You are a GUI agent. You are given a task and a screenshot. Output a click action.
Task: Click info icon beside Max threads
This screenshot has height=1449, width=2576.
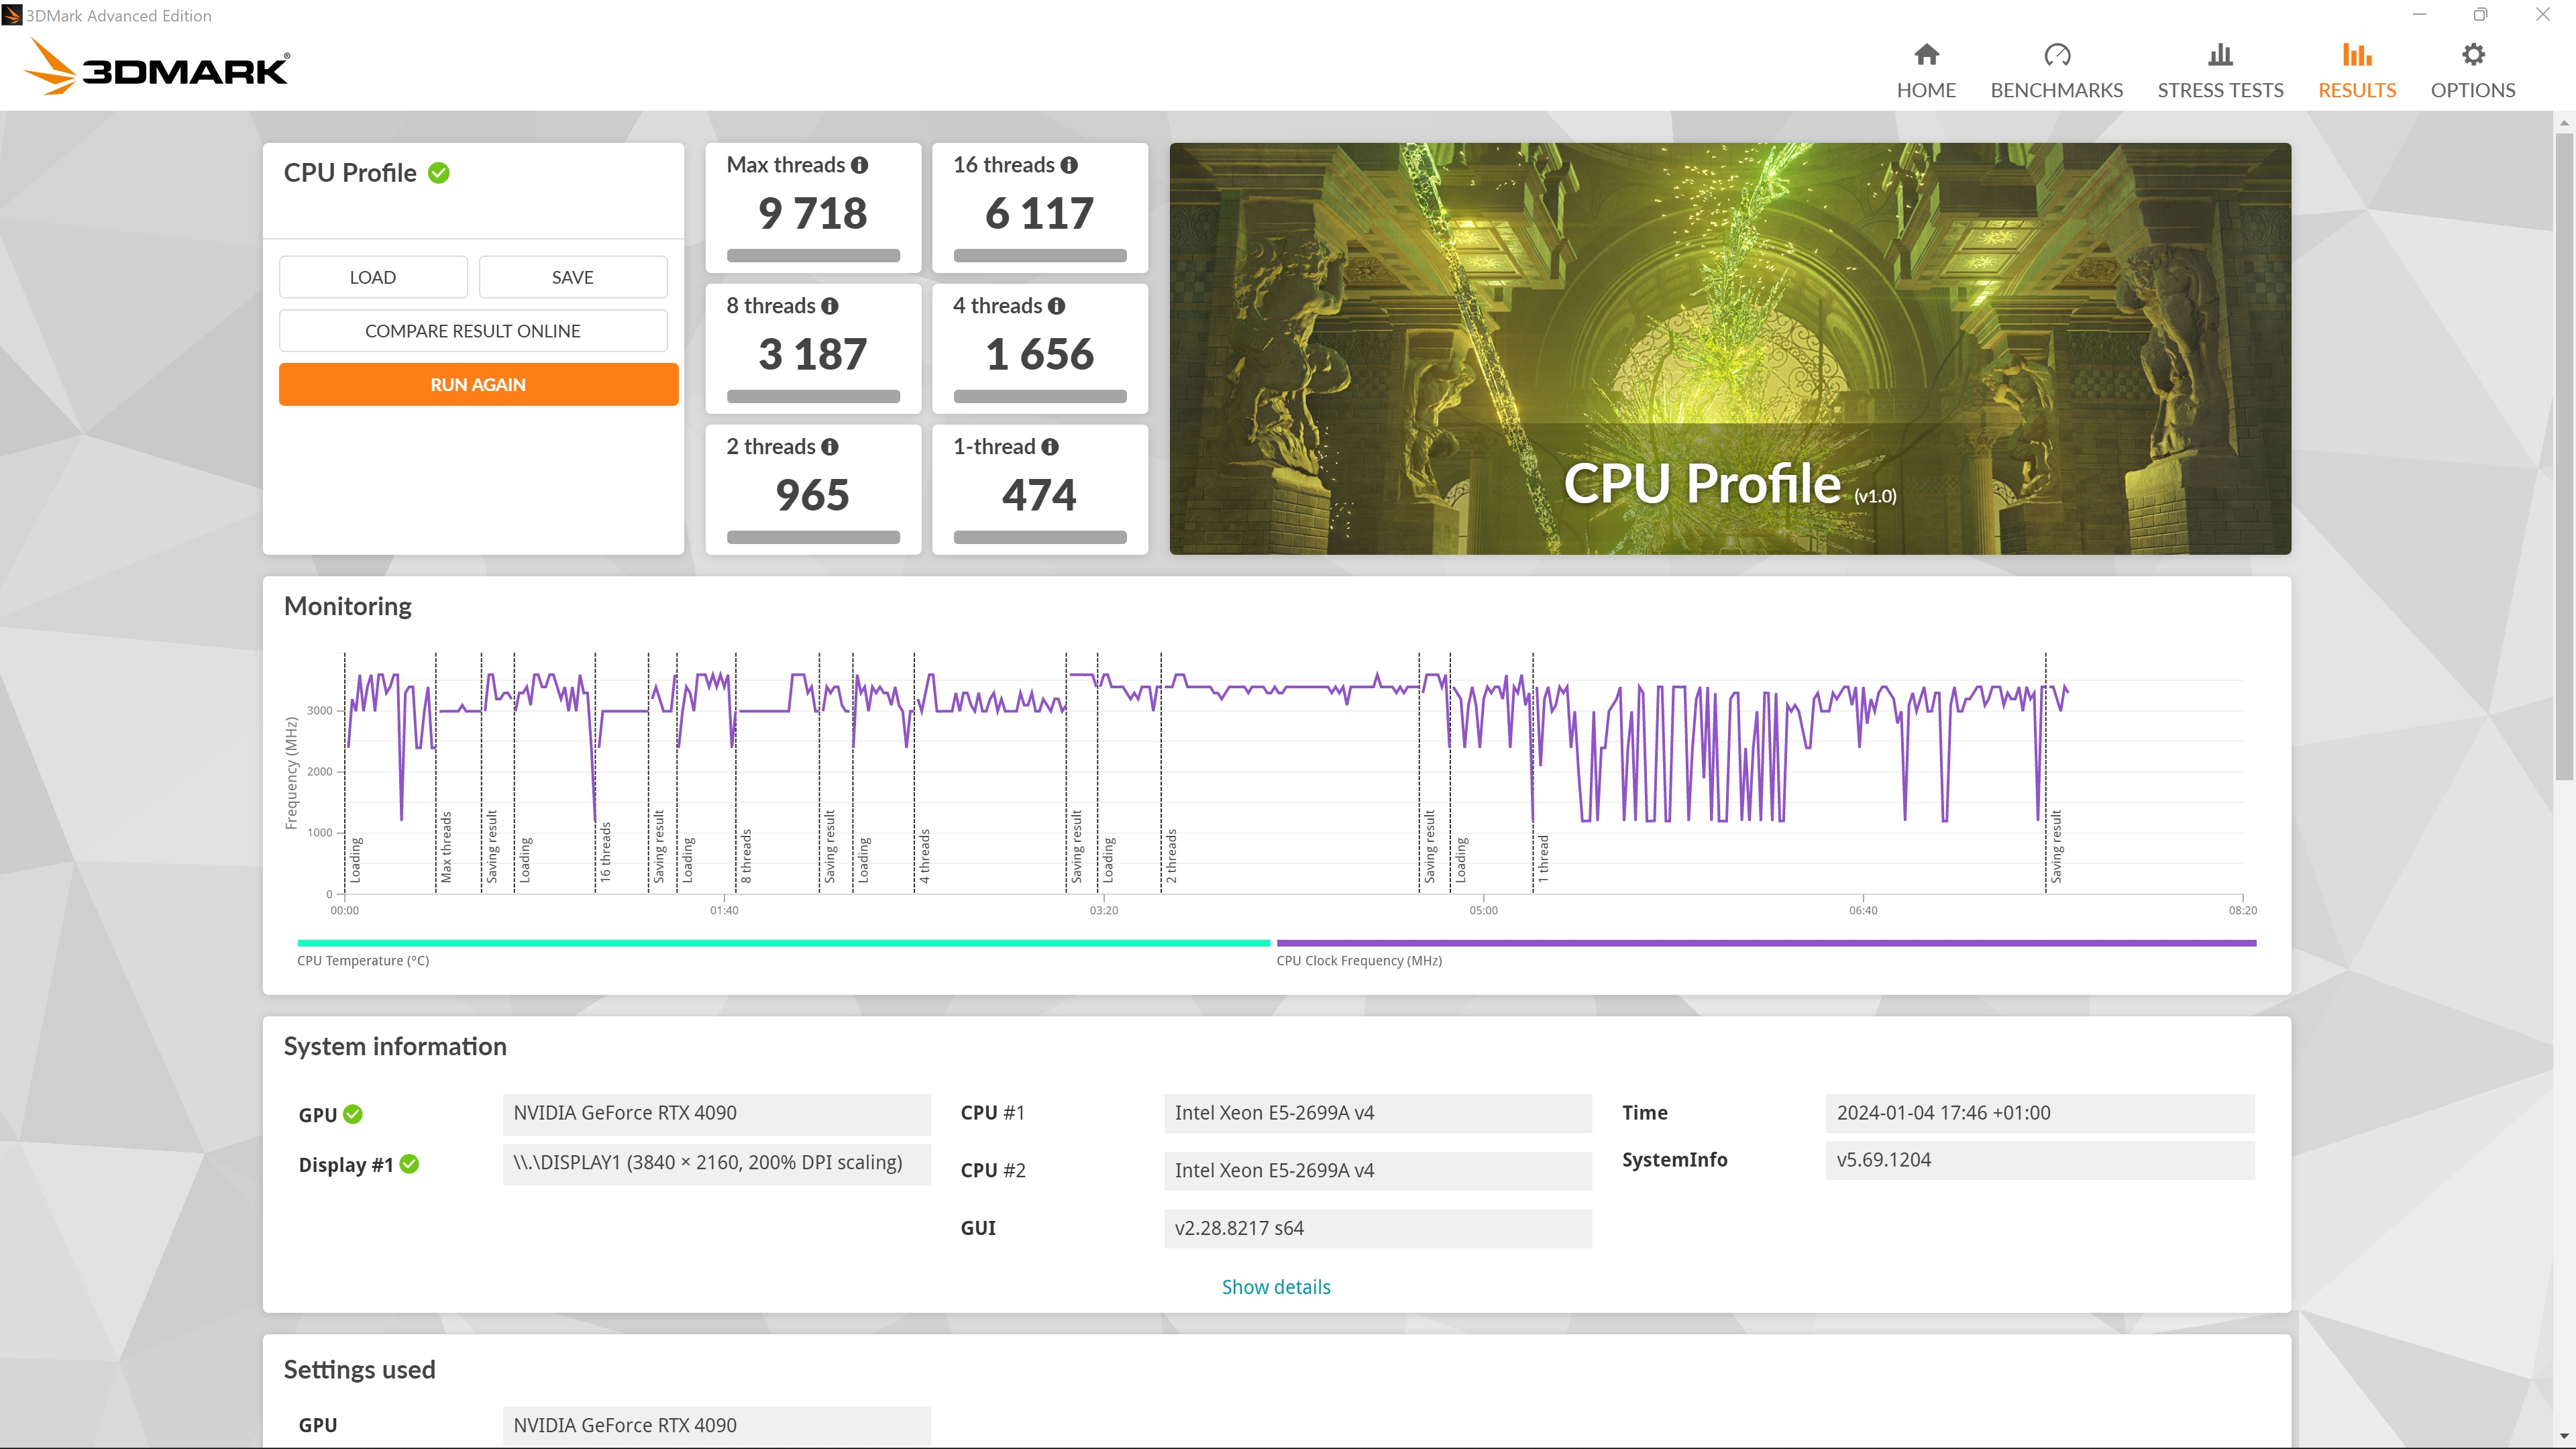point(859,165)
